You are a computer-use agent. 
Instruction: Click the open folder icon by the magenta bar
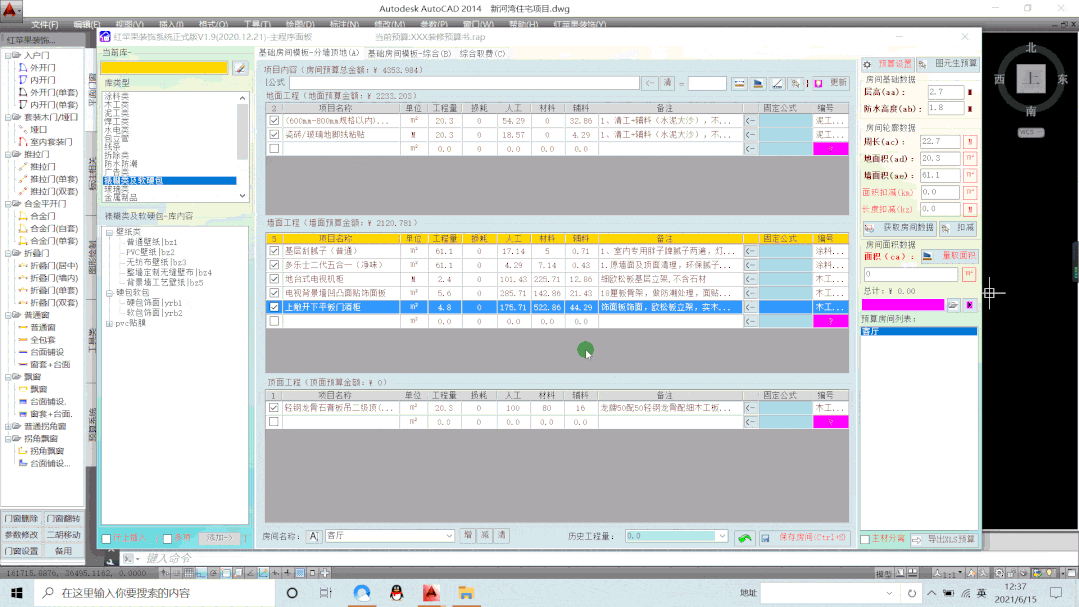[x=953, y=305]
